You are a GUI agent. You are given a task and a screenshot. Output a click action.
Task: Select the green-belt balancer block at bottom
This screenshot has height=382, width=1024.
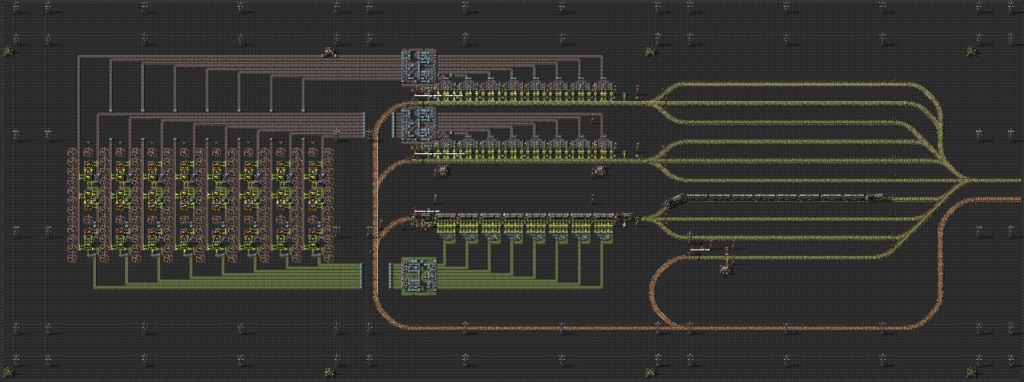pos(419,276)
